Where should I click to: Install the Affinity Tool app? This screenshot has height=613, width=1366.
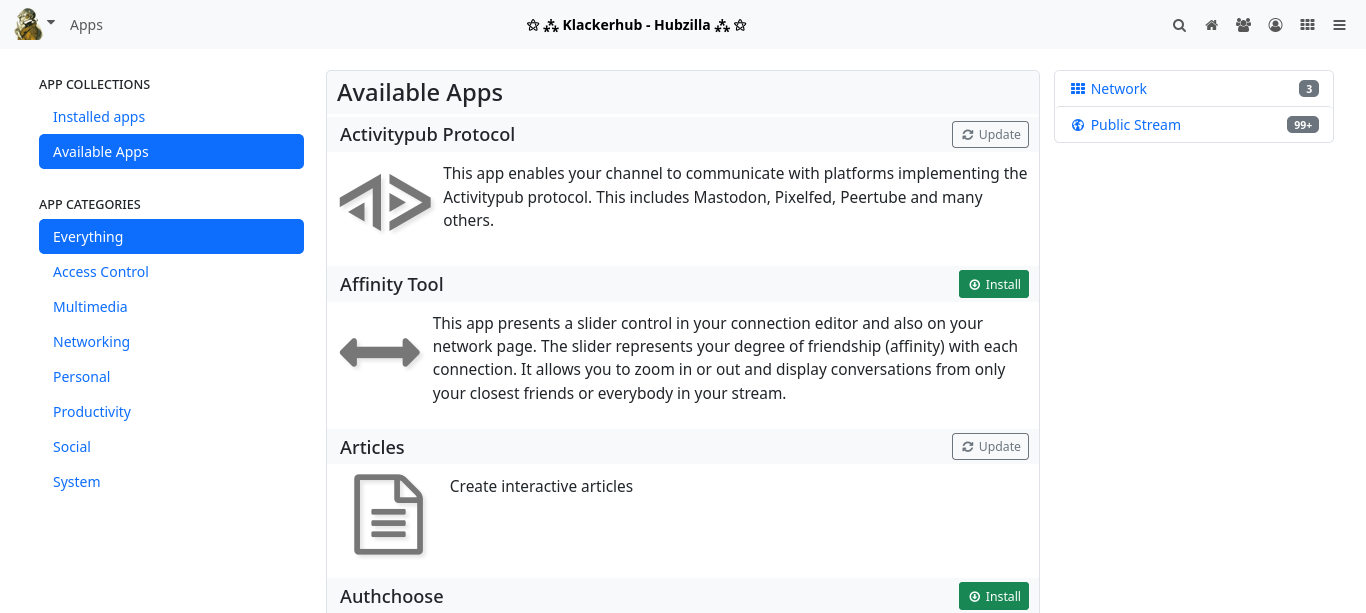click(x=993, y=285)
